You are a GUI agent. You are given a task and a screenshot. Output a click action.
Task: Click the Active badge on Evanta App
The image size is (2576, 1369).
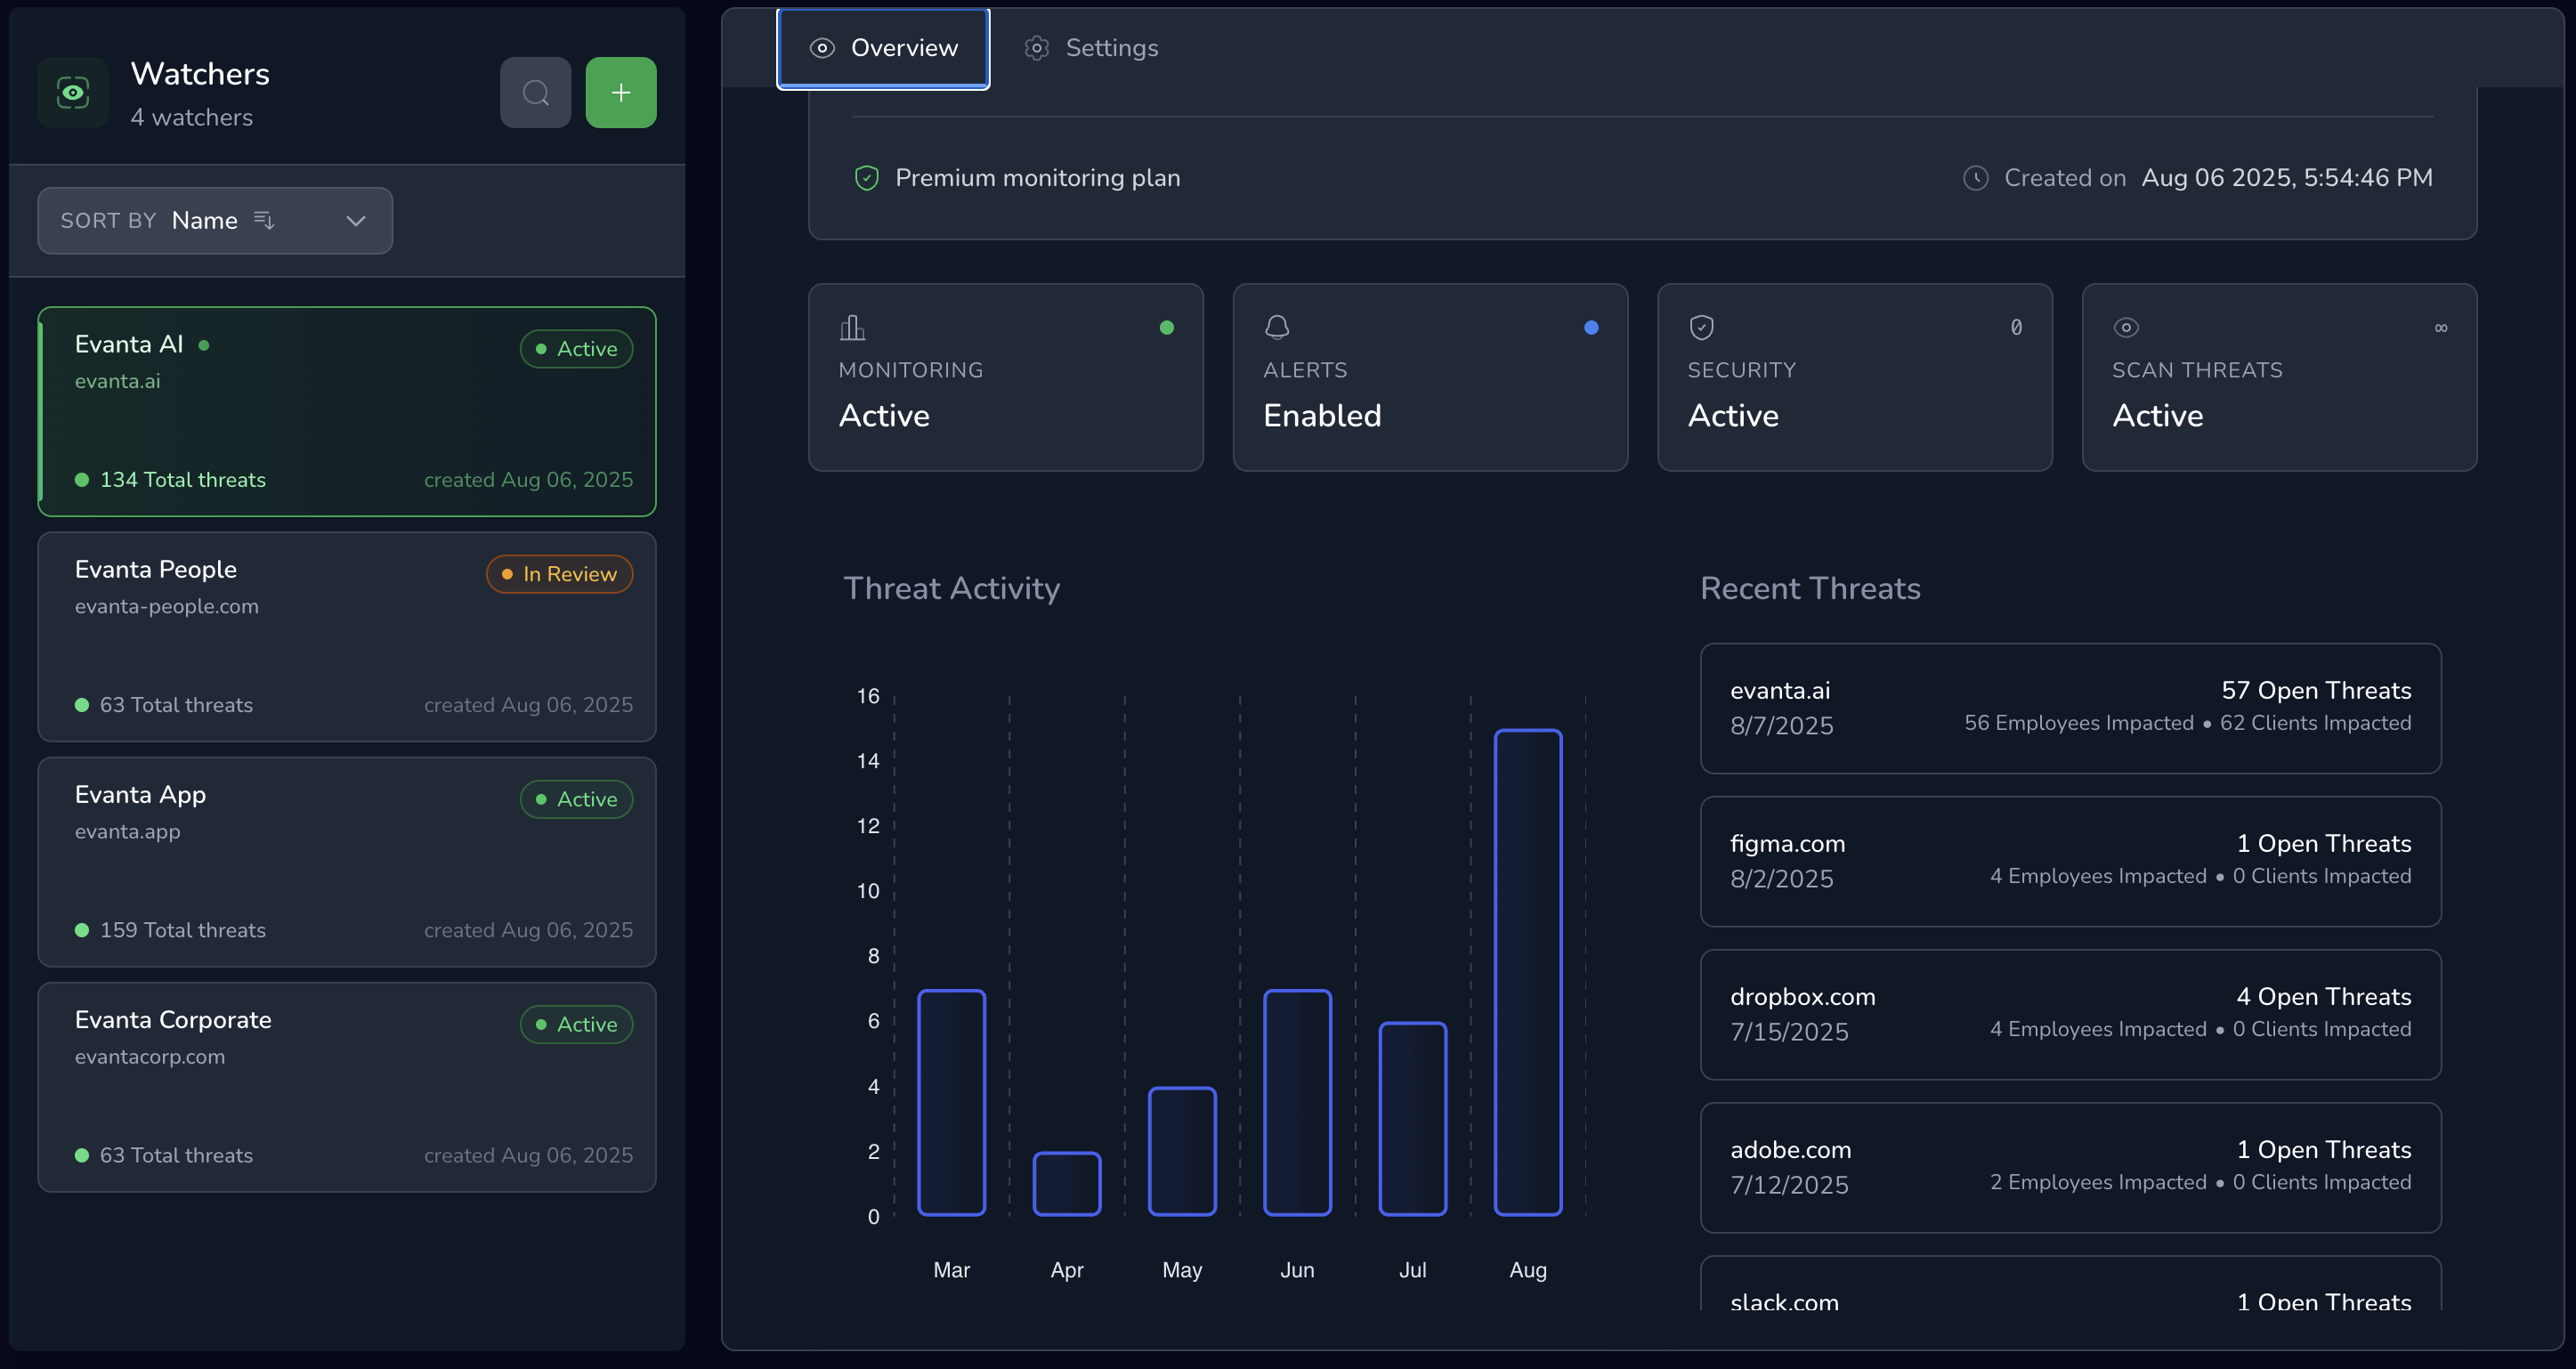click(x=576, y=799)
